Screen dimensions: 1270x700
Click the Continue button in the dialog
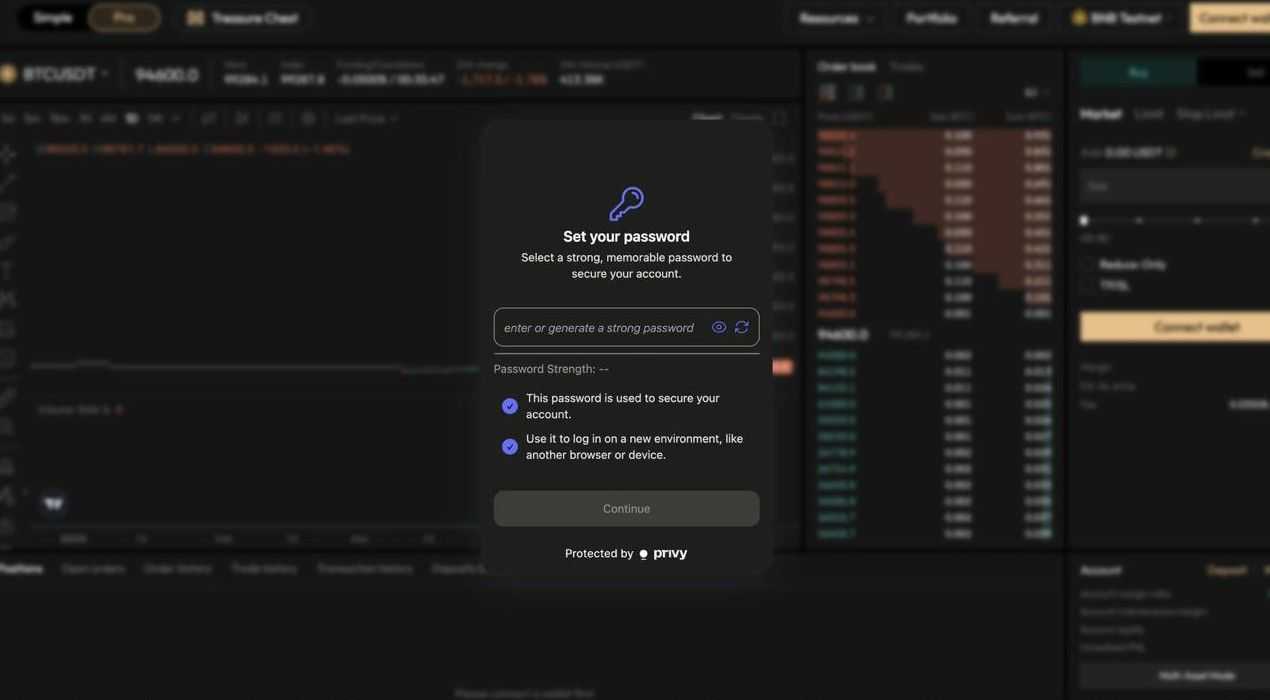626,509
